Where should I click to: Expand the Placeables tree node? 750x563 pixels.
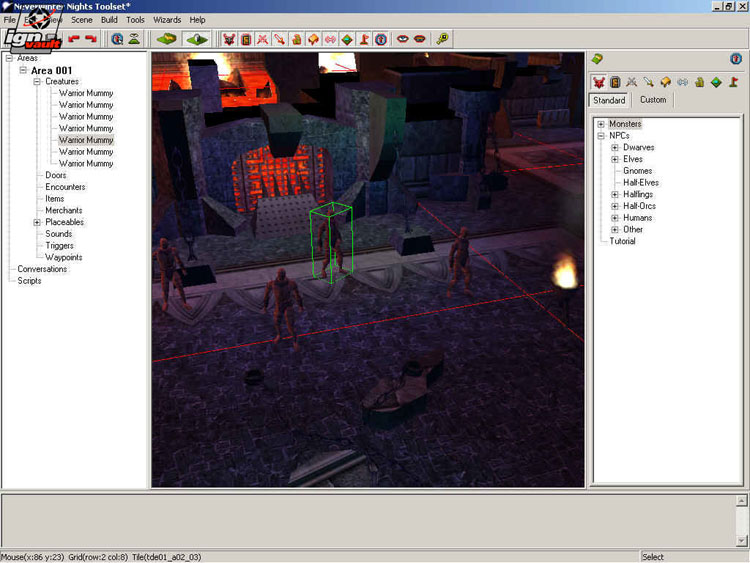37,222
